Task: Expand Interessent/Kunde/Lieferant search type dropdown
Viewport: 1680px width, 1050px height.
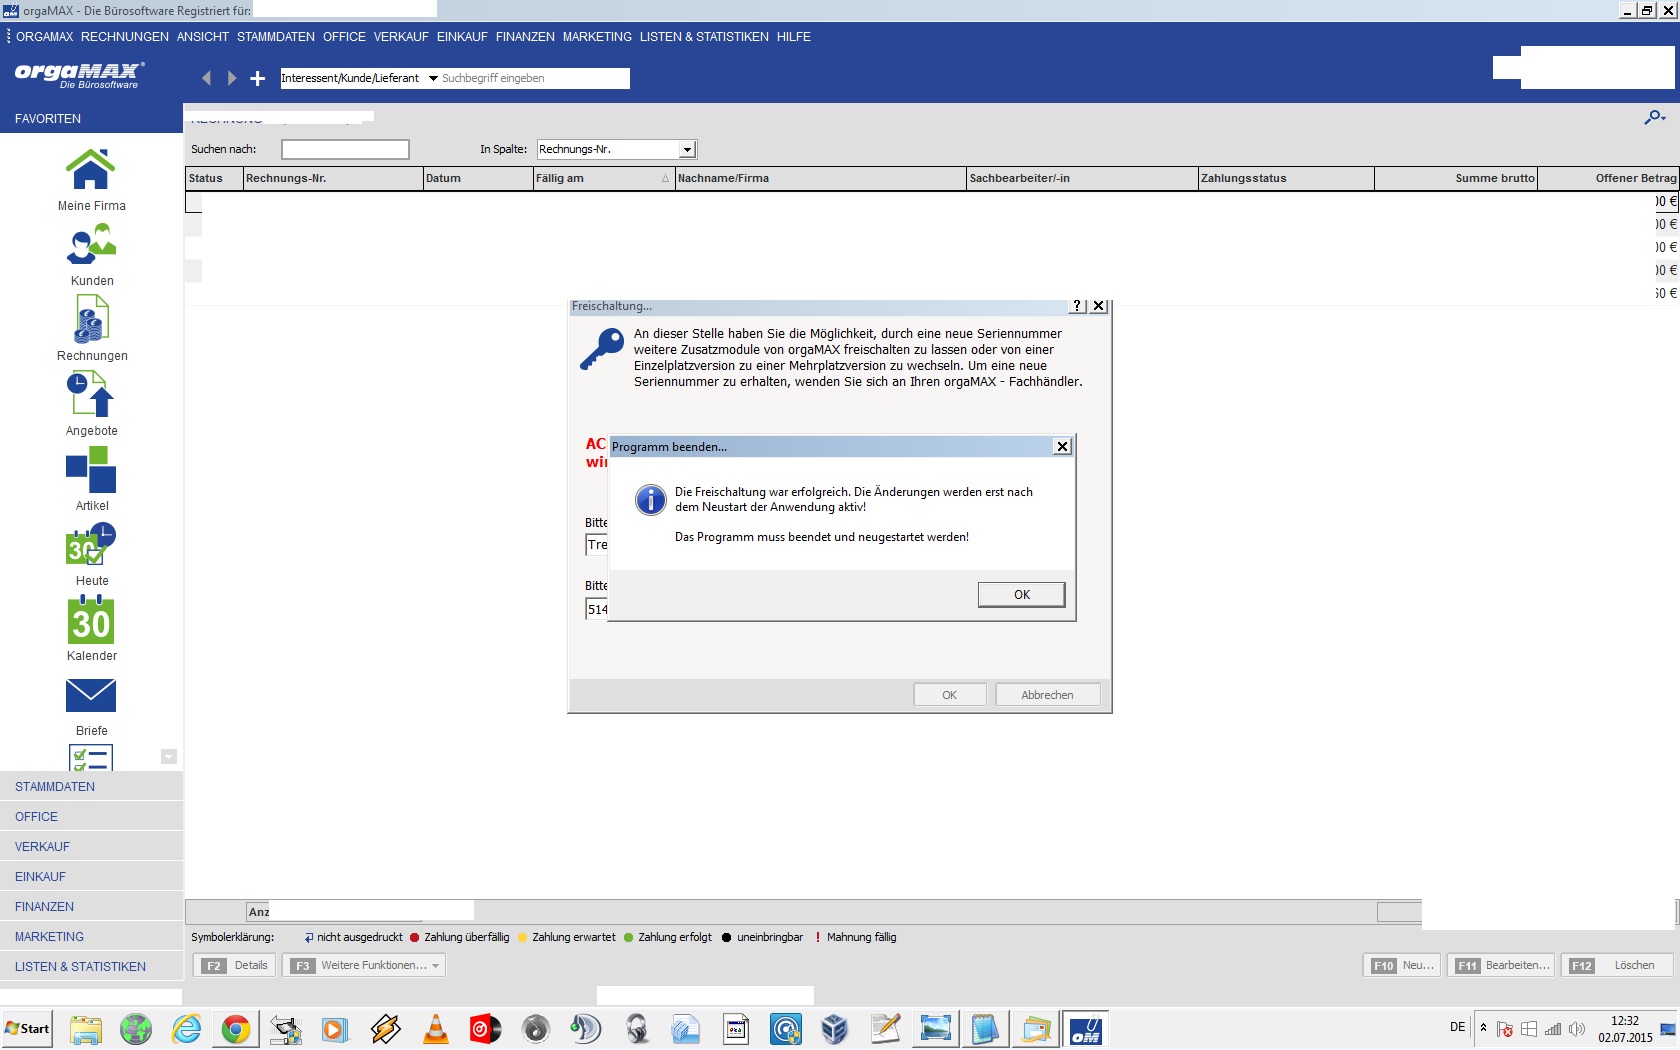Action: coord(433,78)
